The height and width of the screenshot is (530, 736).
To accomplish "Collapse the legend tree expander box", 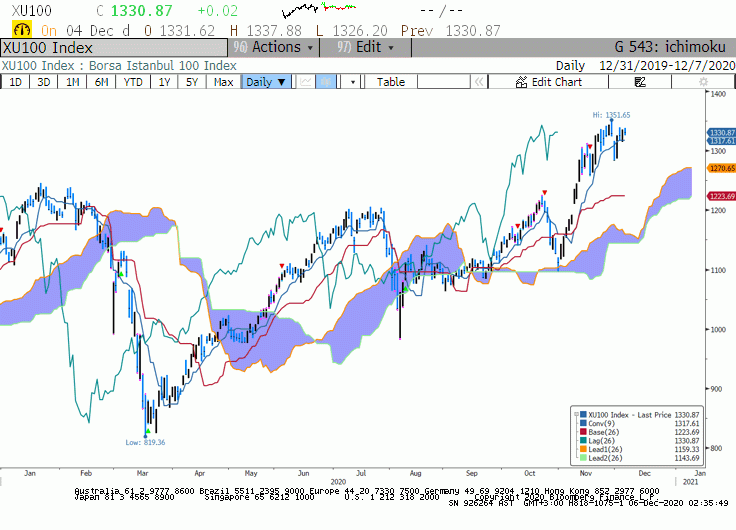I will point(576,415).
